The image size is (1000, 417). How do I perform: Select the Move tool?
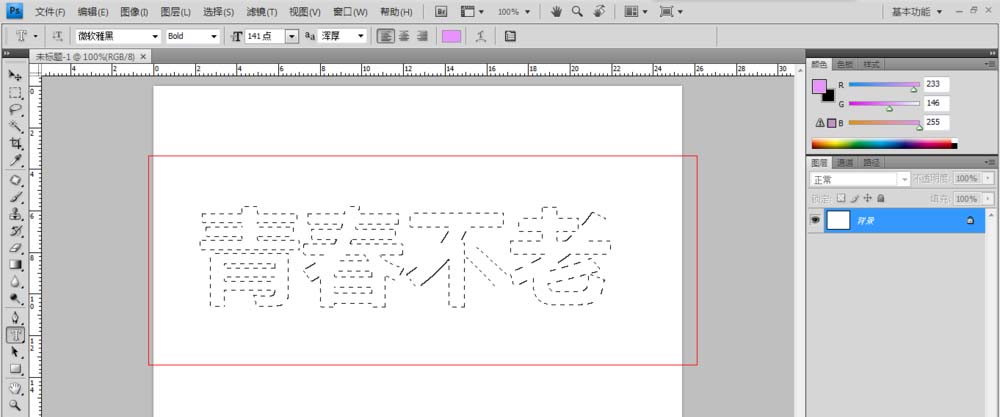[16, 76]
